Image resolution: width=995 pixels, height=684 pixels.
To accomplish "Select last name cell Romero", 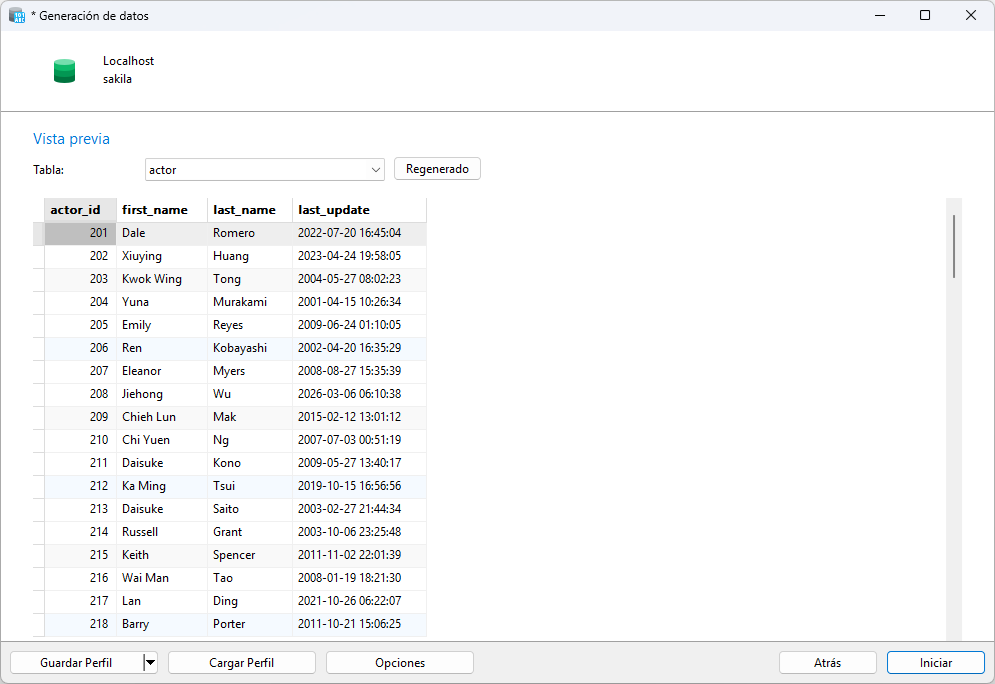I will (250, 233).
